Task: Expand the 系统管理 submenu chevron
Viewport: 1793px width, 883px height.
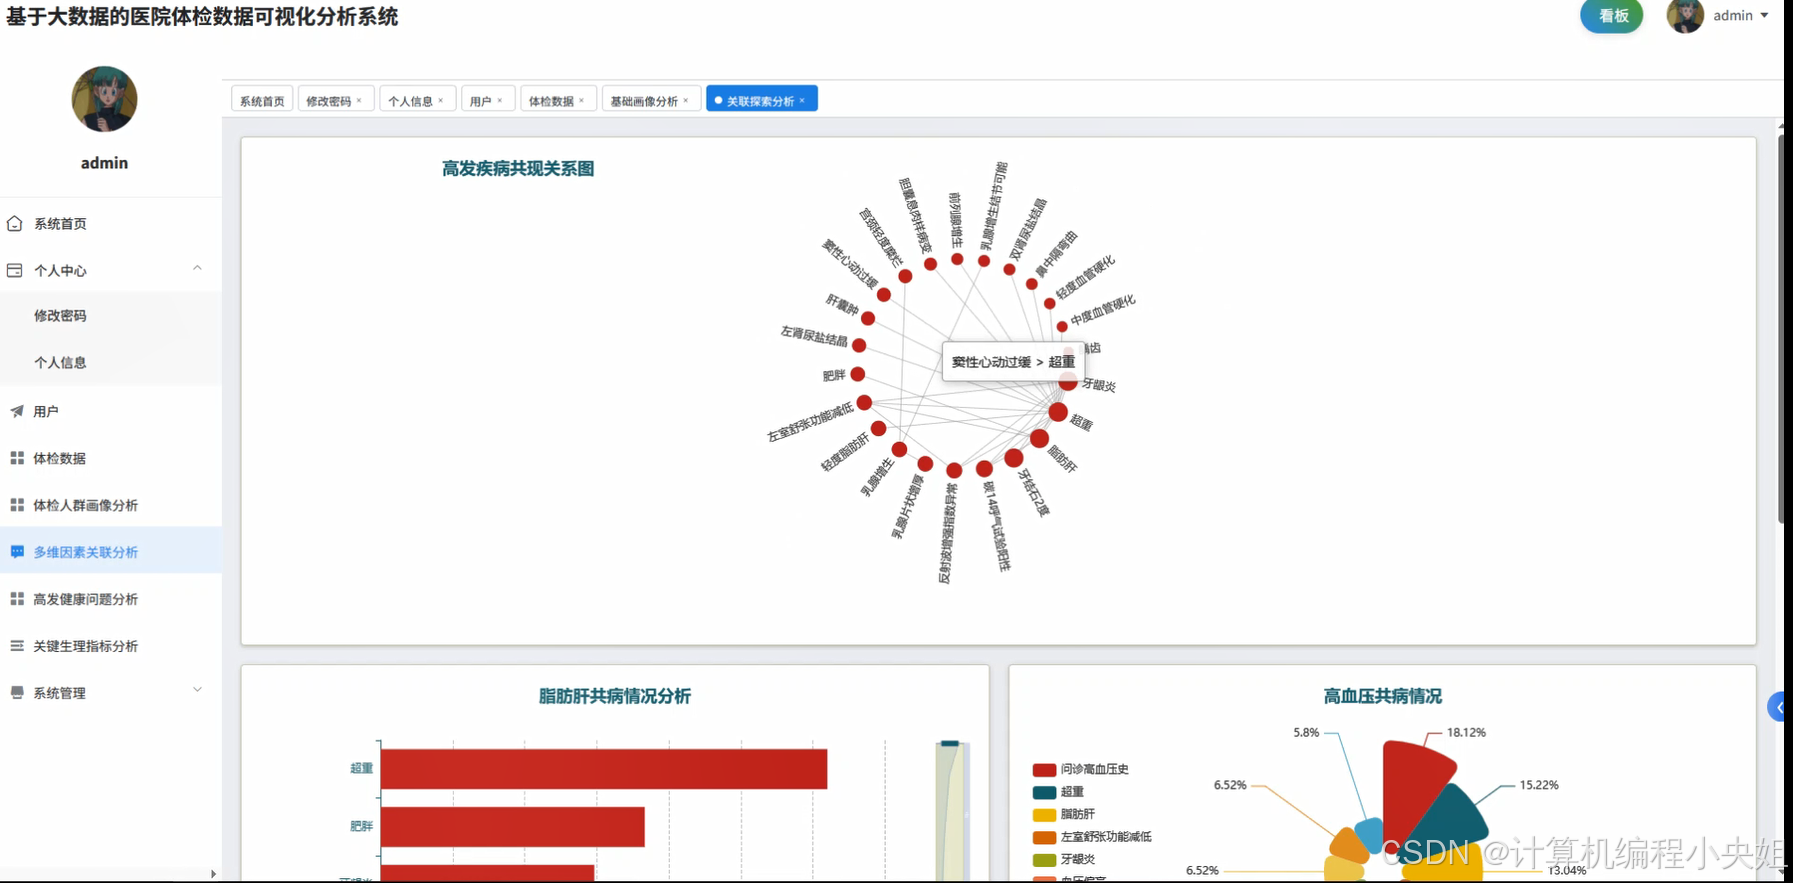Action: 197,690
